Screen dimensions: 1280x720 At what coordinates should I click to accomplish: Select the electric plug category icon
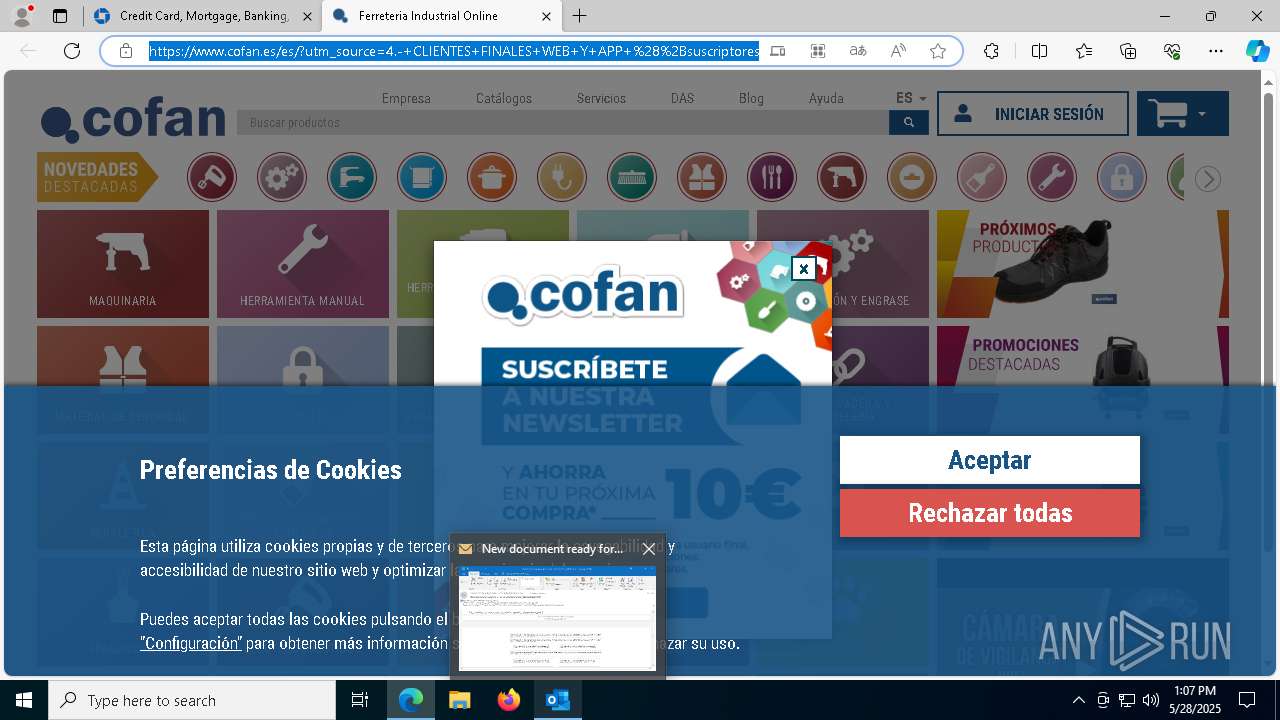562,178
